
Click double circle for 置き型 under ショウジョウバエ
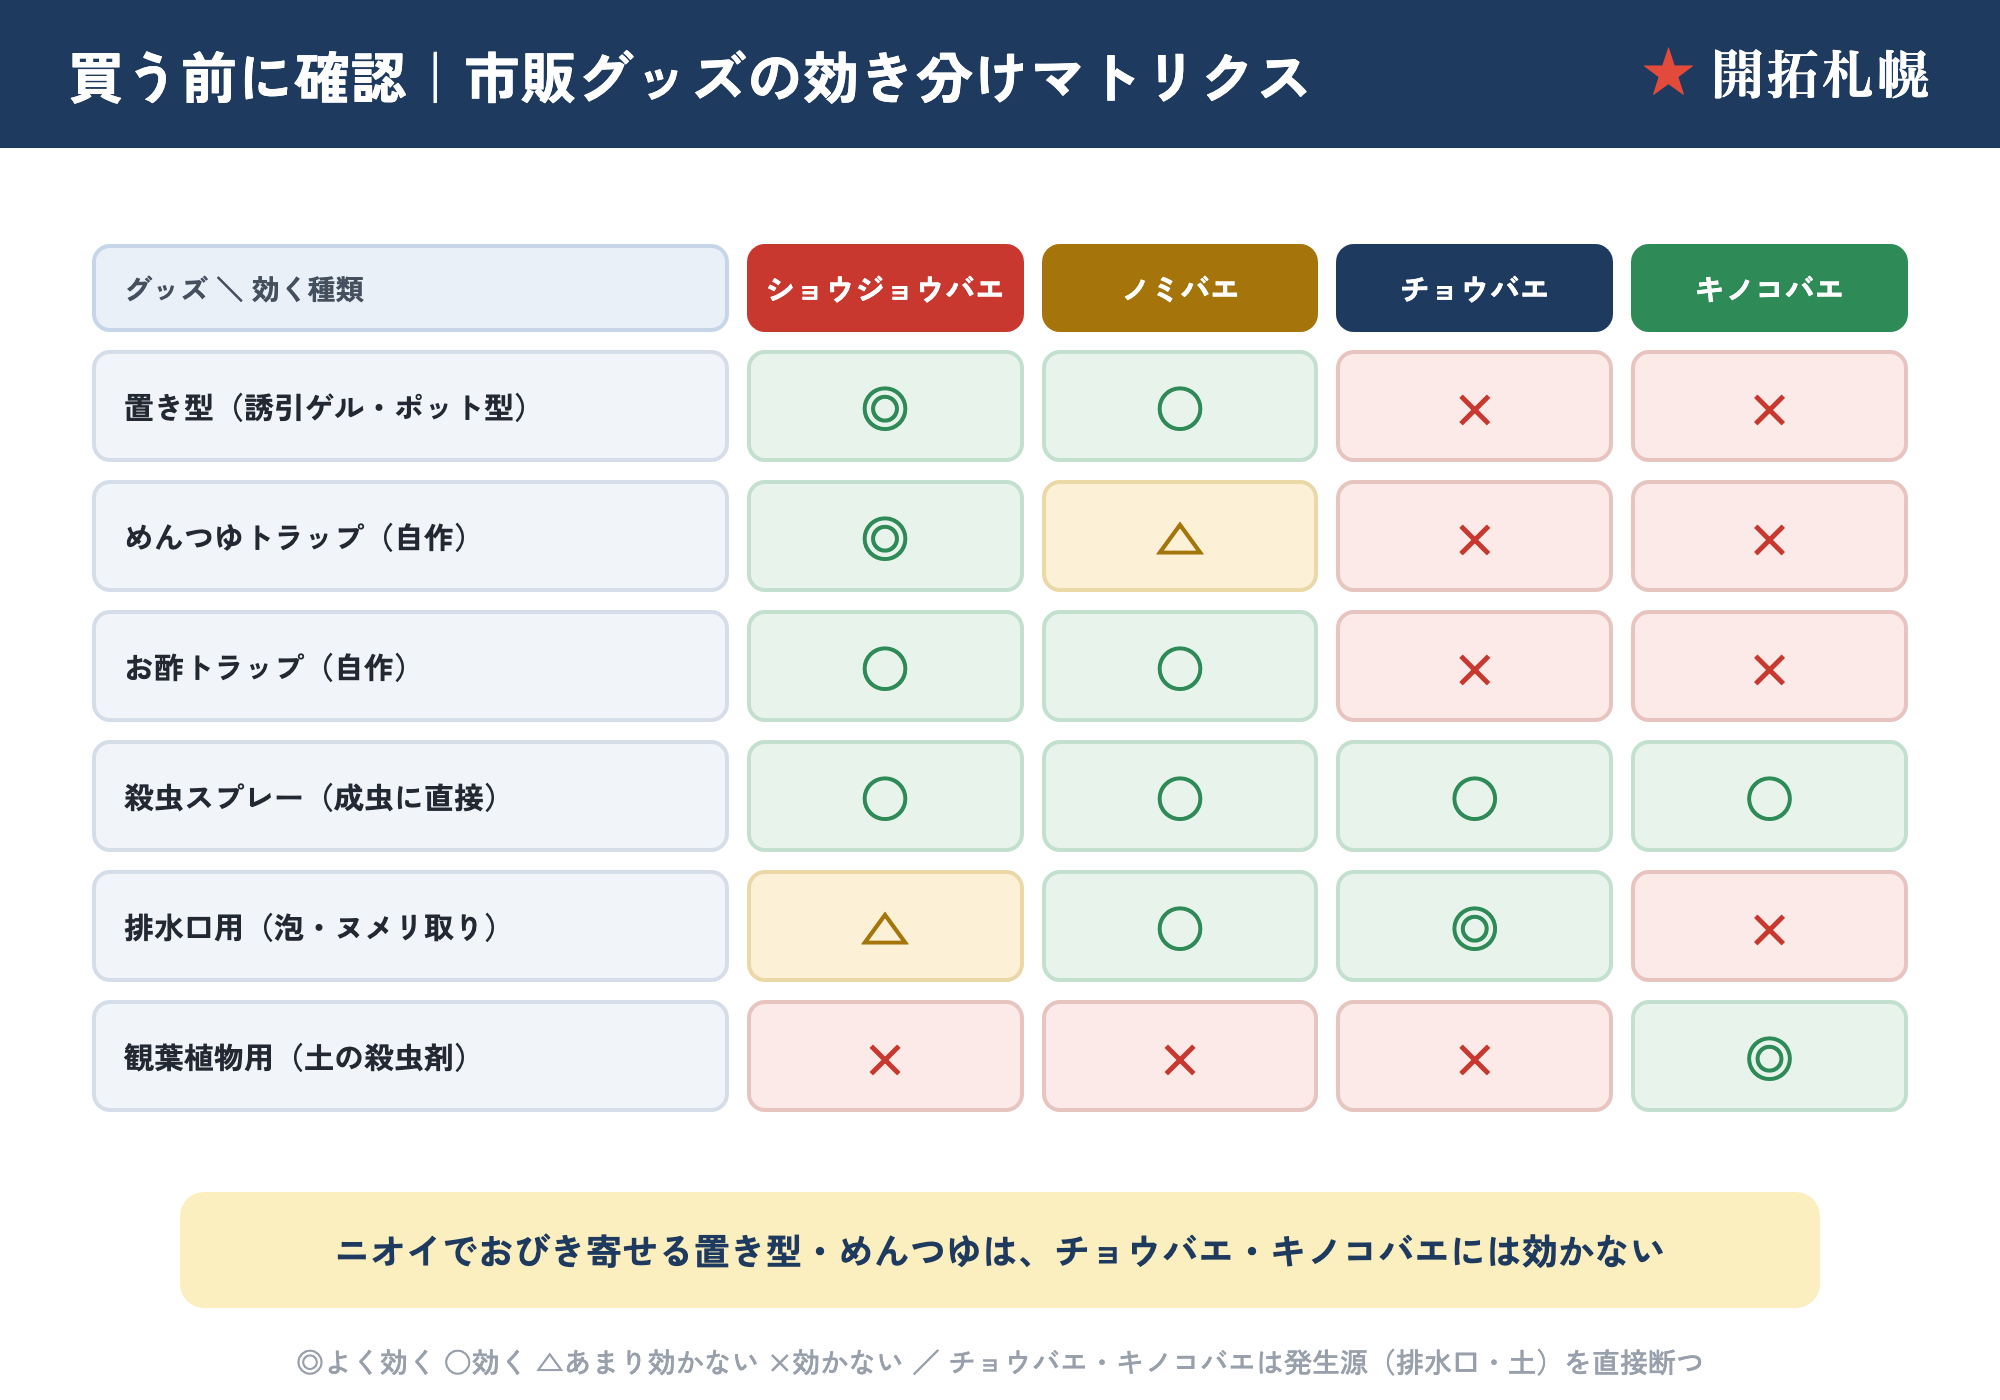[x=885, y=408]
